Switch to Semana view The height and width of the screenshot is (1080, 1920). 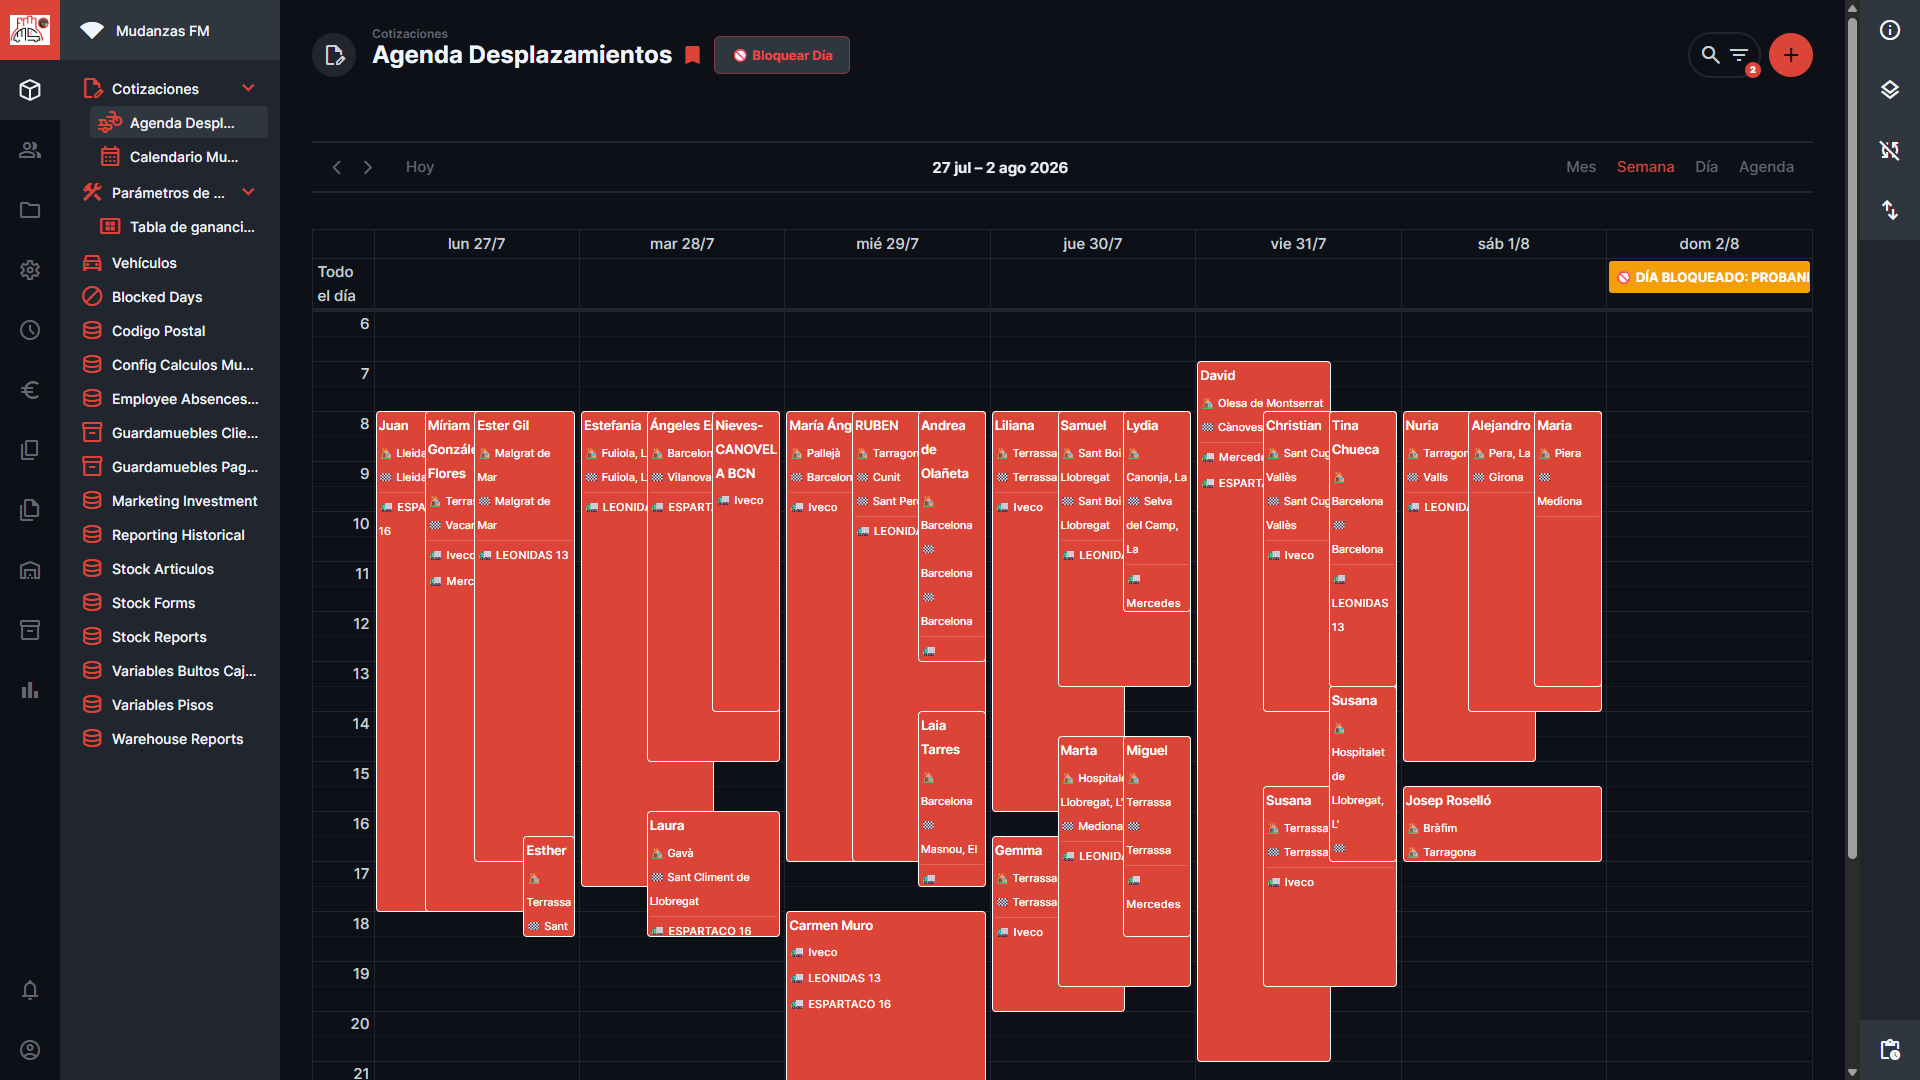pyautogui.click(x=1645, y=167)
